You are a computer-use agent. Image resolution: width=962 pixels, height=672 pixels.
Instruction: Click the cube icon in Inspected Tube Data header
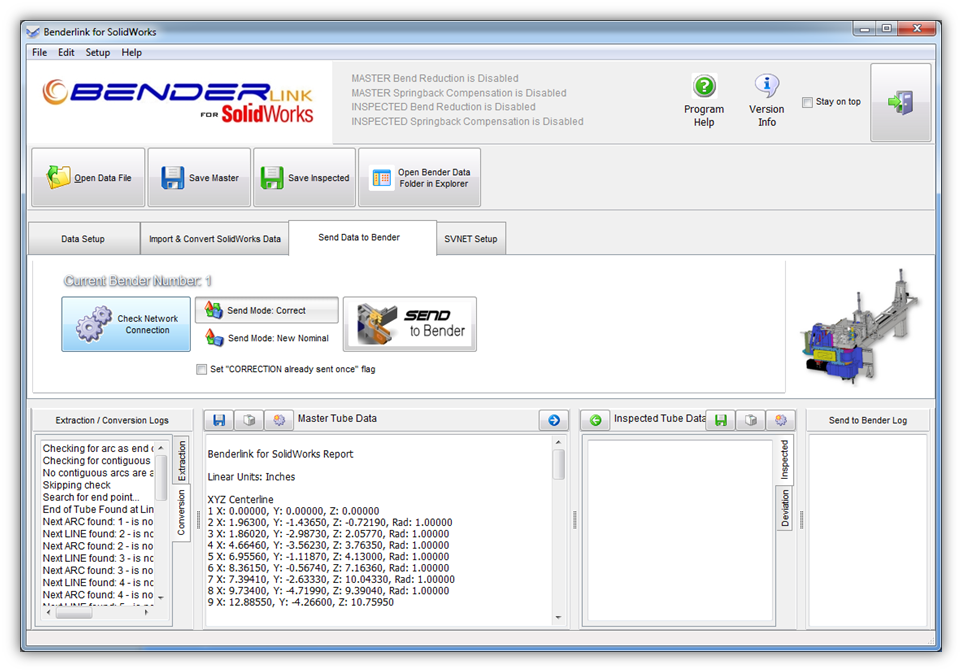point(750,420)
